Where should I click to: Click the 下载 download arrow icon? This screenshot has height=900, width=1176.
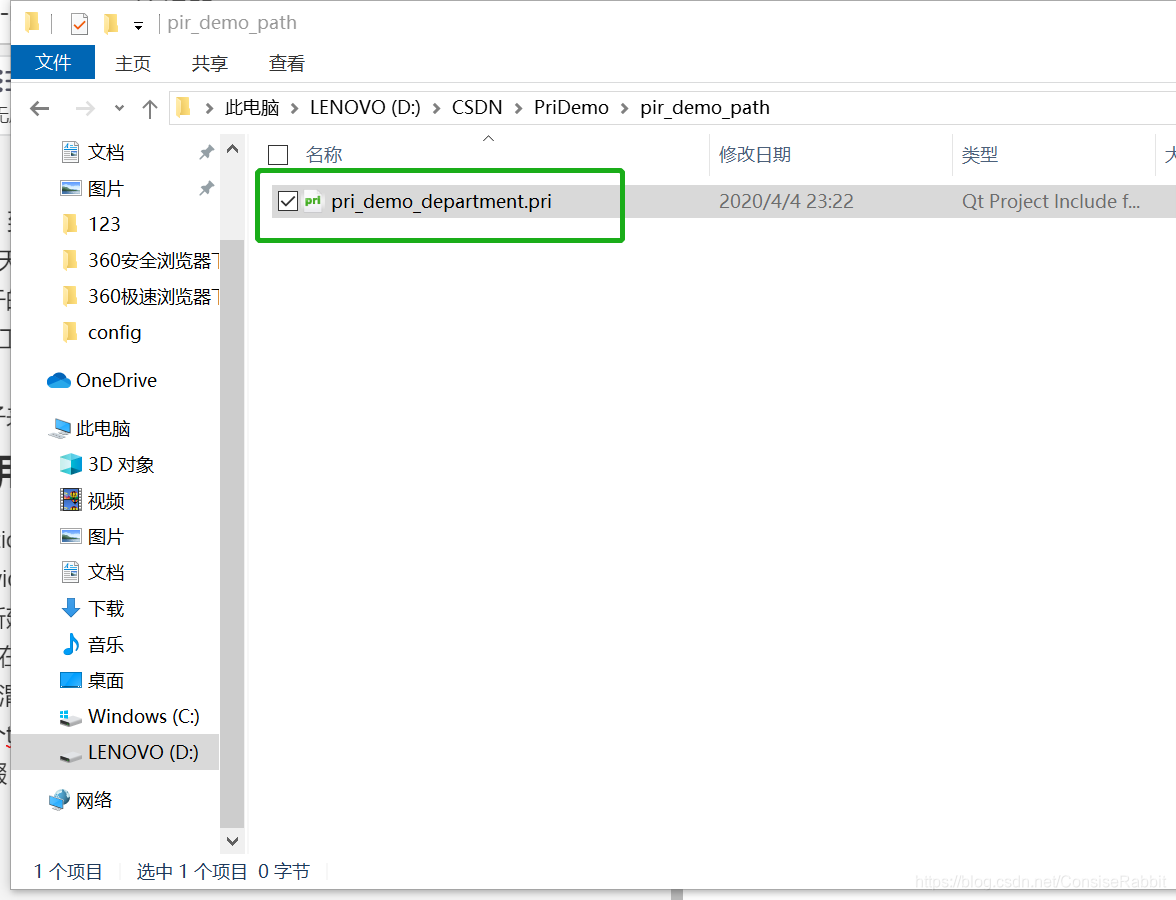coord(70,608)
